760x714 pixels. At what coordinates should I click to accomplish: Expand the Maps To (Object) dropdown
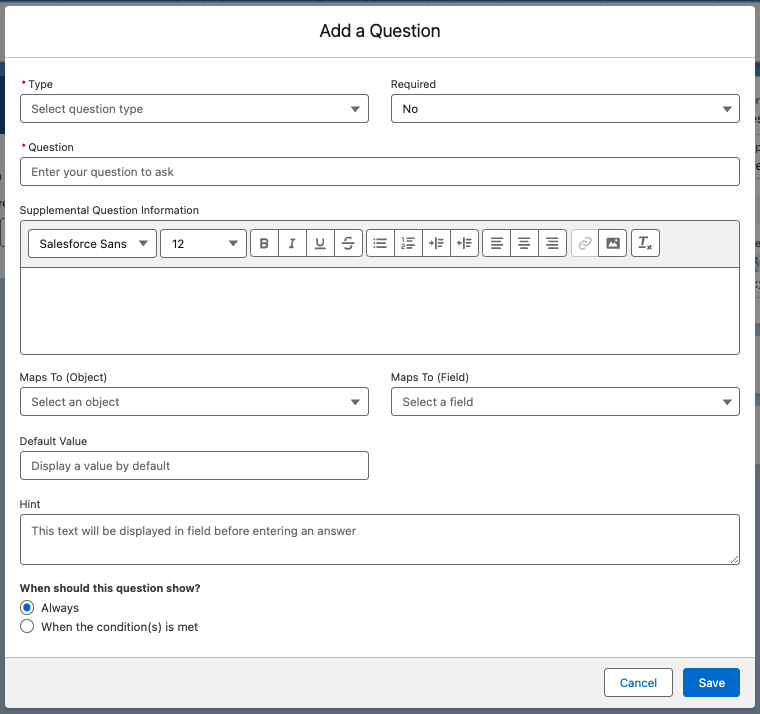pyautogui.click(x=194, y=401)
